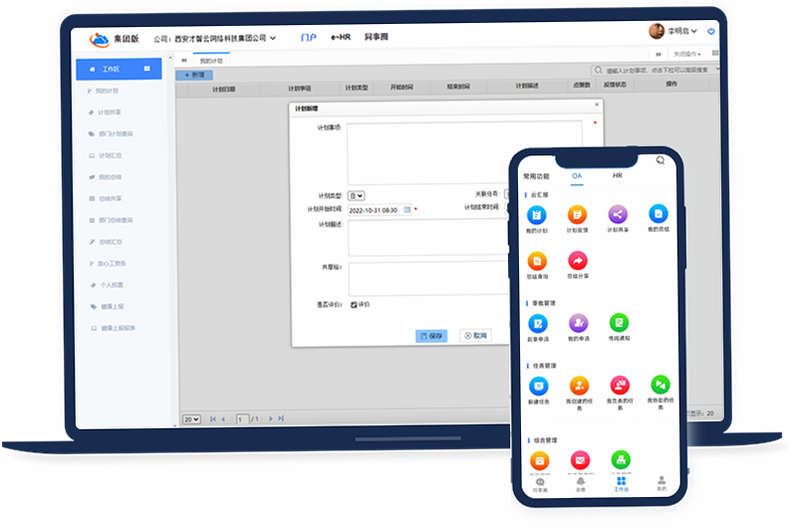
Task: Tap 我的 in phone bottom navigation
Action: pos(661,484)
